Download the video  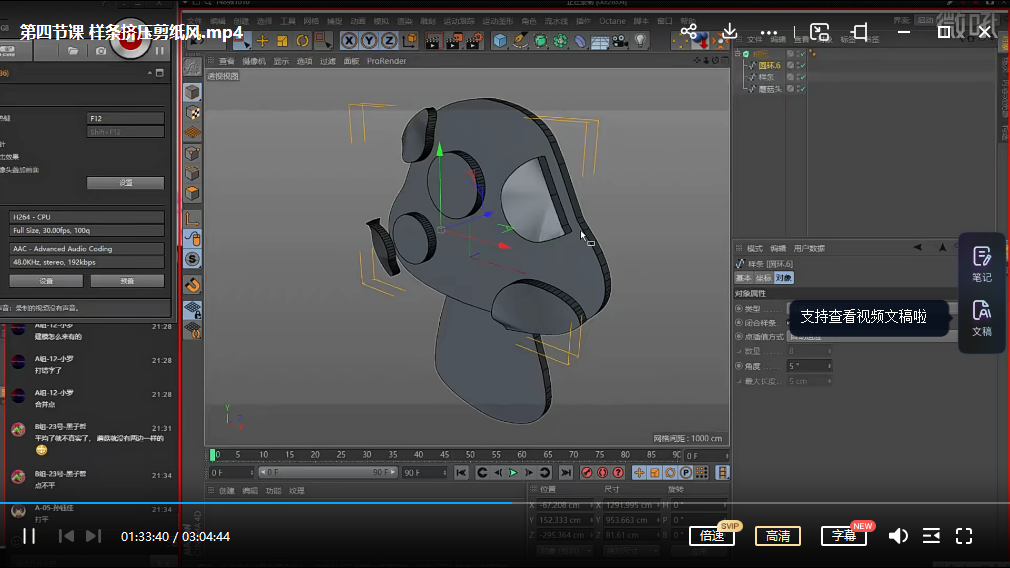pos(729,32)
